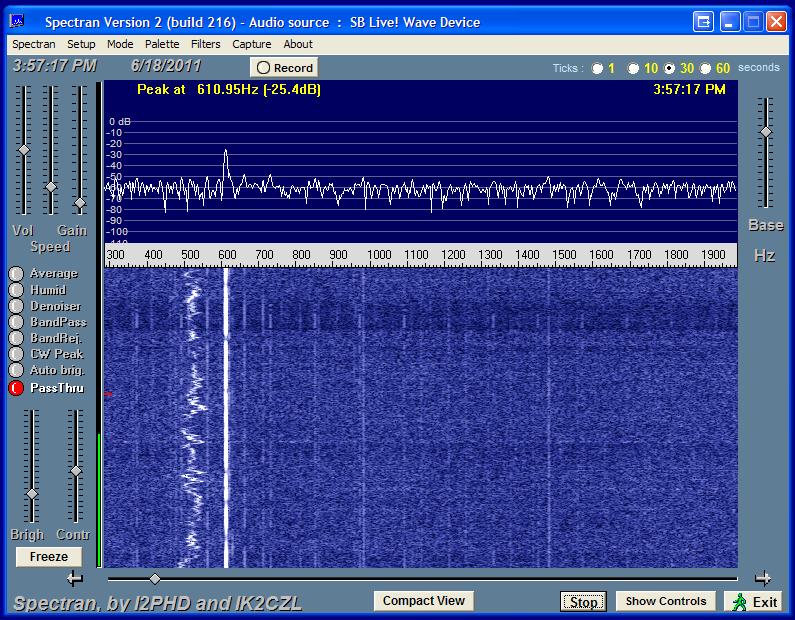Enable Auto brig. option
The width and height of the screenshot is (795, 620).
coord(16,371)
